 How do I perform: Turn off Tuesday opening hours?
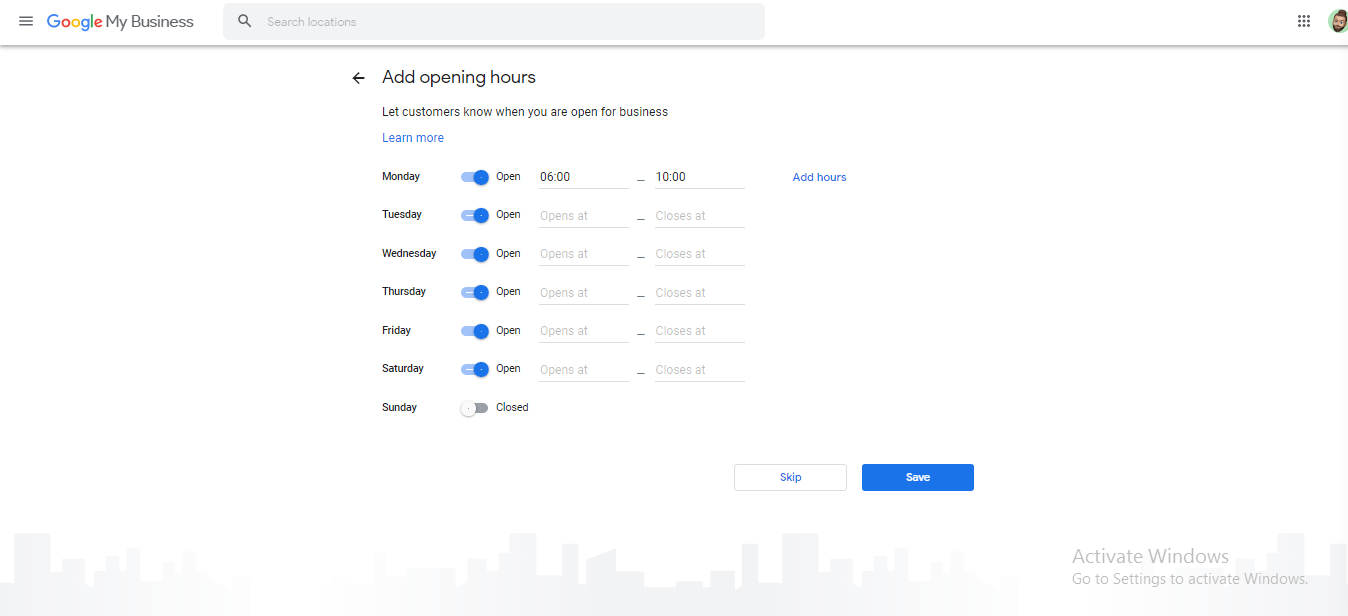(475, 215)
